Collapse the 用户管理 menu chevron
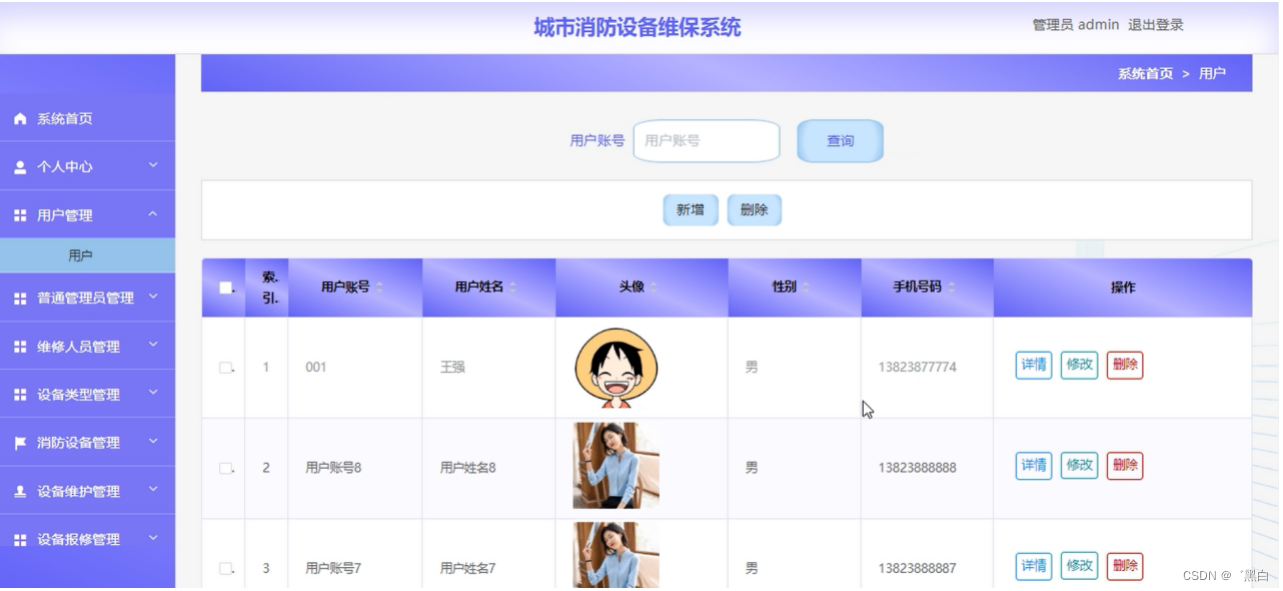This screenshot has width=1283, height=591. (153, 214)
